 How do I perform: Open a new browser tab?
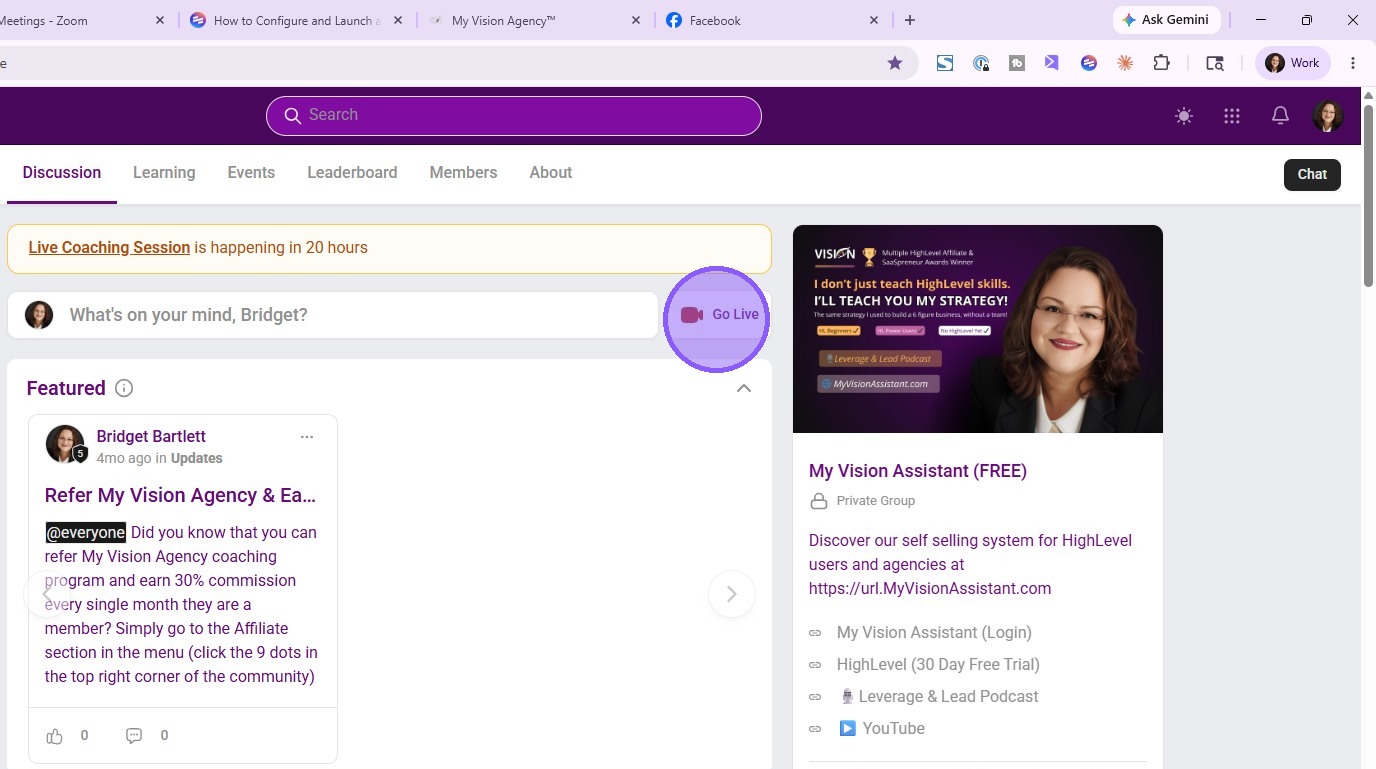point(909,20)
